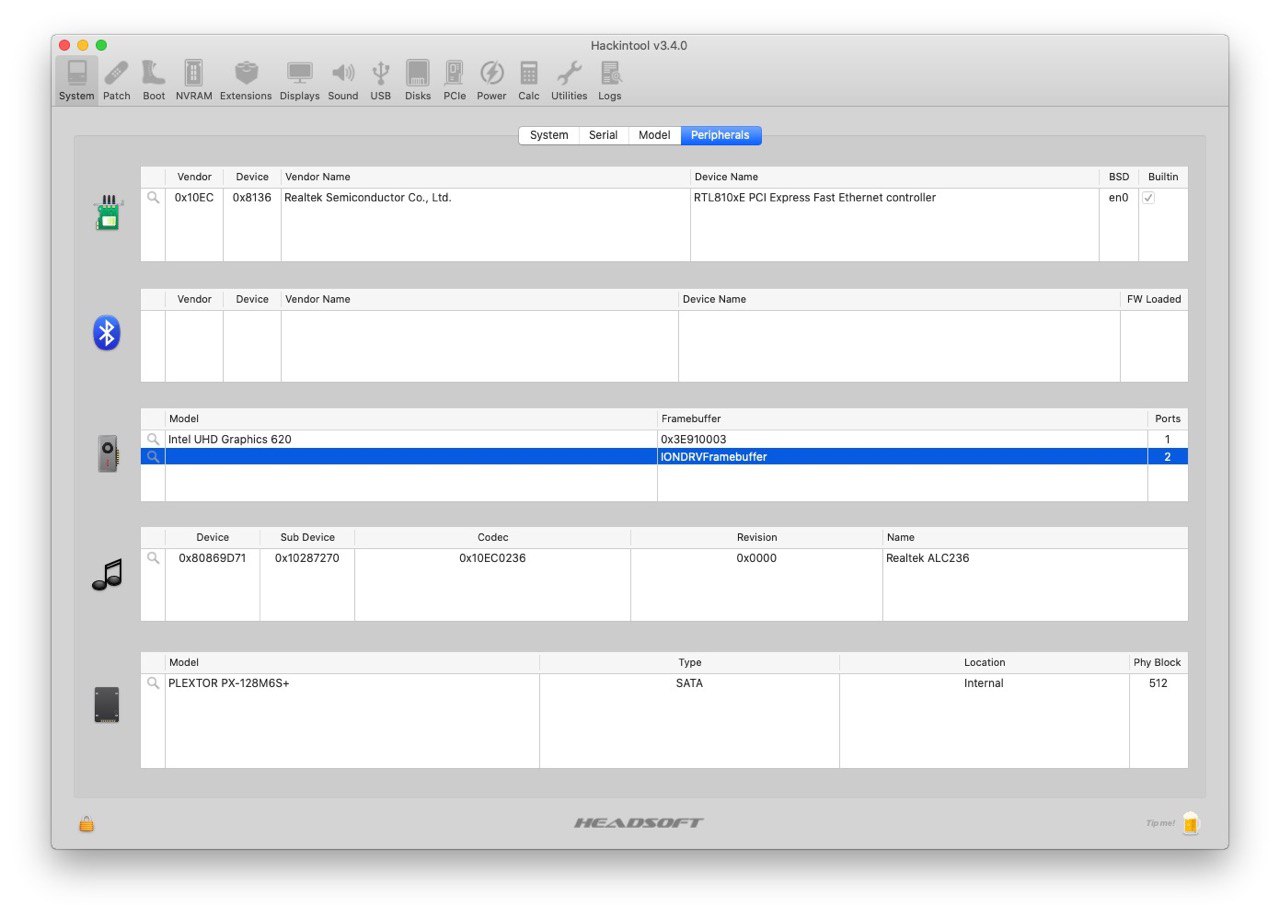1280x917 pixels.
Task: Select the PLEXTOR PX-128M6S+ model cell
Action: (229, 683)
